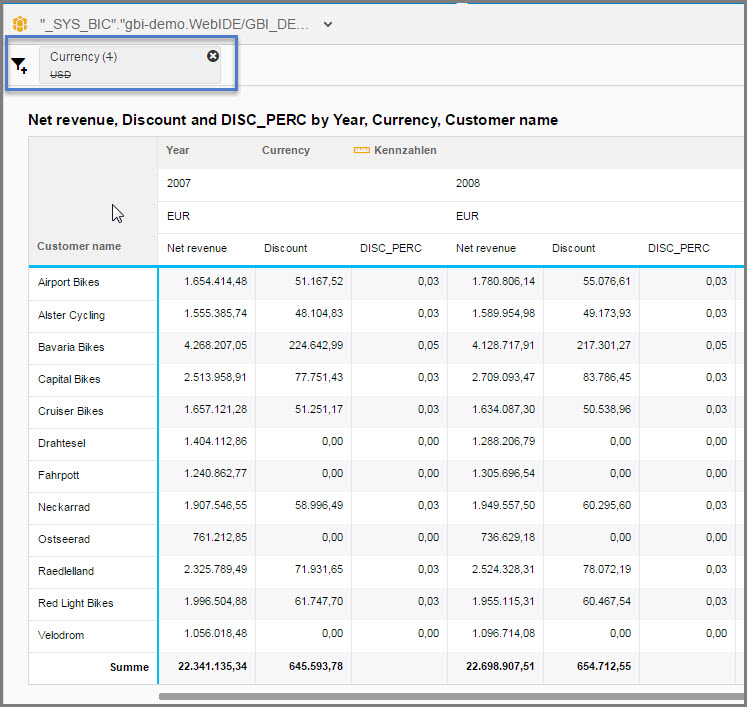This screenshot has height=707, width=747.
Task: Select the data source name text
Action: (x=175, y=24)
